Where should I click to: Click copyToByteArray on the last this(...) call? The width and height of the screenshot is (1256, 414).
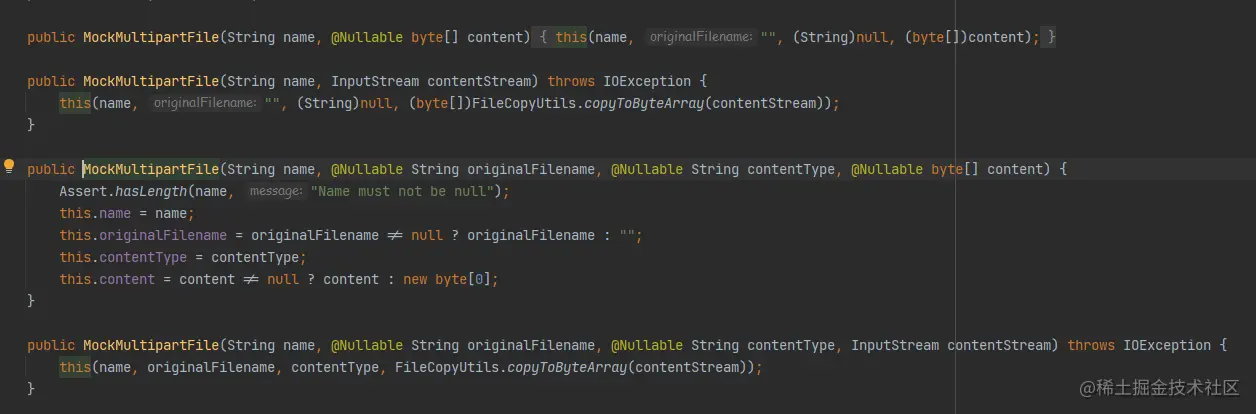point(566,367)
